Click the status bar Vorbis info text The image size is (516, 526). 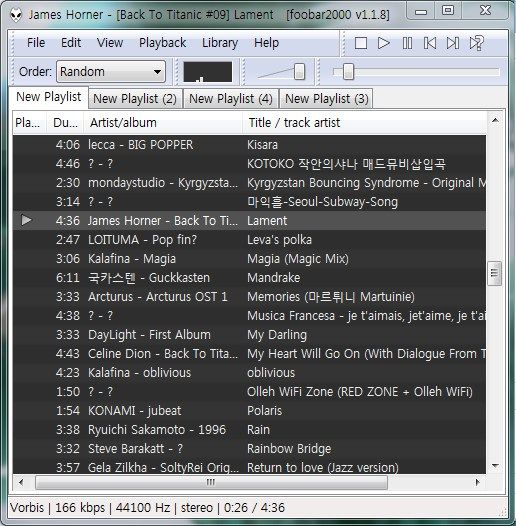148,507
